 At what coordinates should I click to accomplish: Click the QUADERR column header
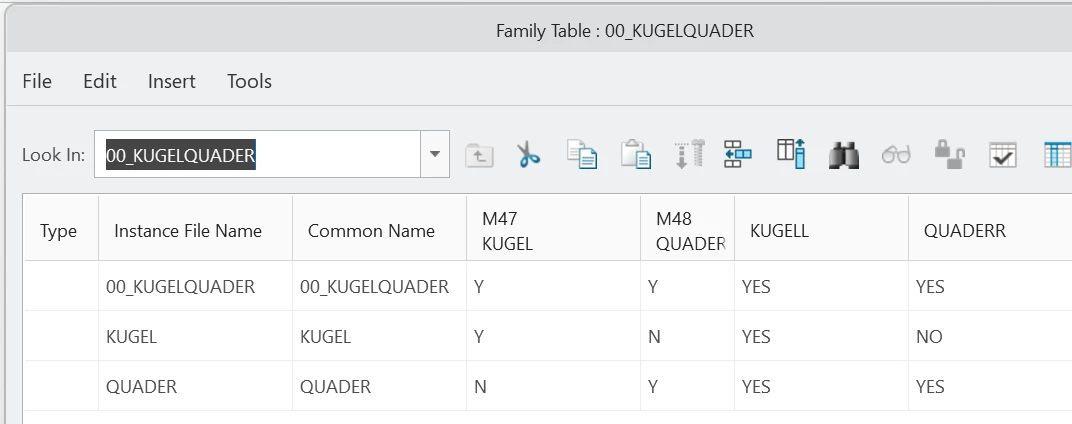tap(990, 228)
